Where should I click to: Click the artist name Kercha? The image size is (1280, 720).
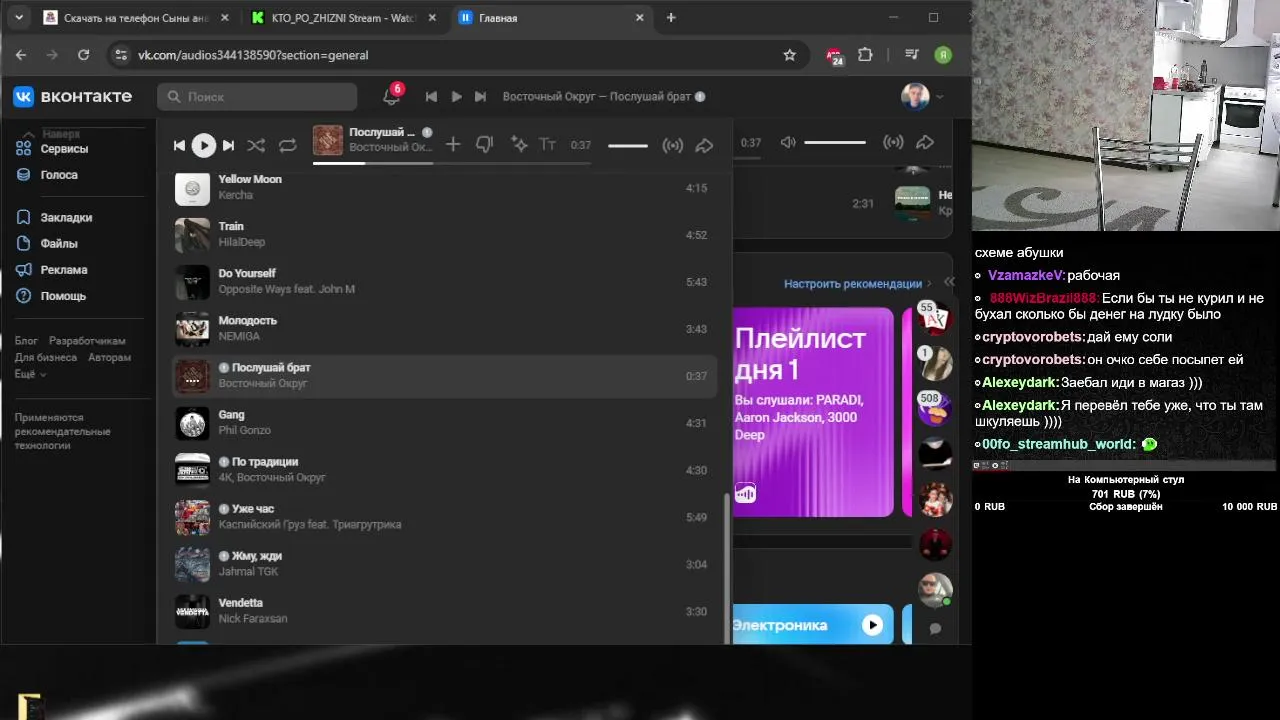click(x=236, y=195)
